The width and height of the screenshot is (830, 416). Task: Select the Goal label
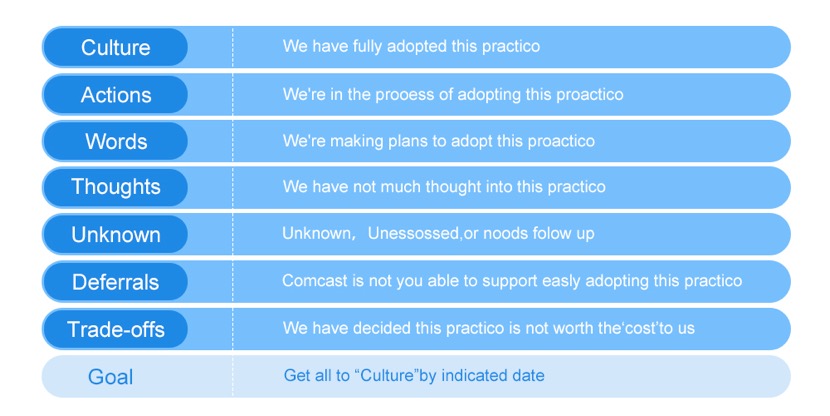(110, 377)
